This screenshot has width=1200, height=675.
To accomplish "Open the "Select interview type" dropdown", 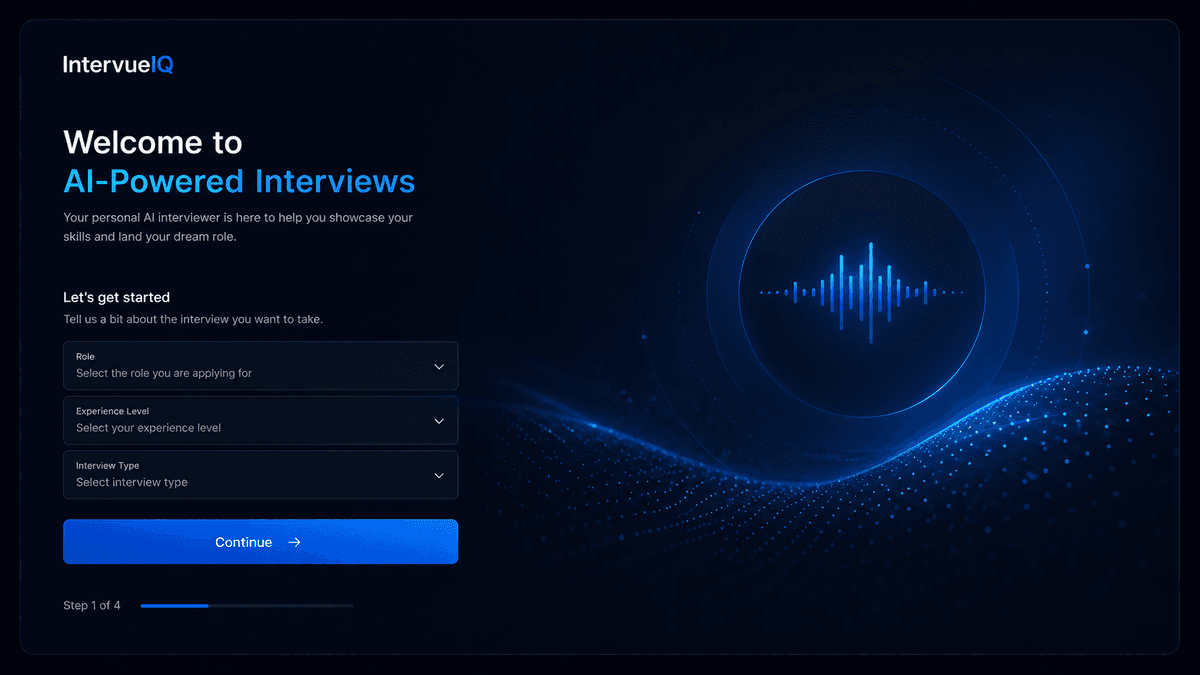I will pyautogui.click(x=132, y=482).
